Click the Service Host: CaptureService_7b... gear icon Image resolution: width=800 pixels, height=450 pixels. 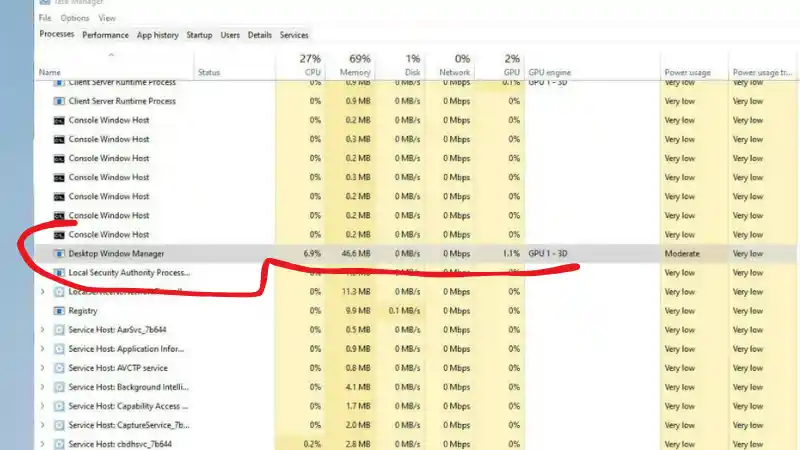coord(59,425)
